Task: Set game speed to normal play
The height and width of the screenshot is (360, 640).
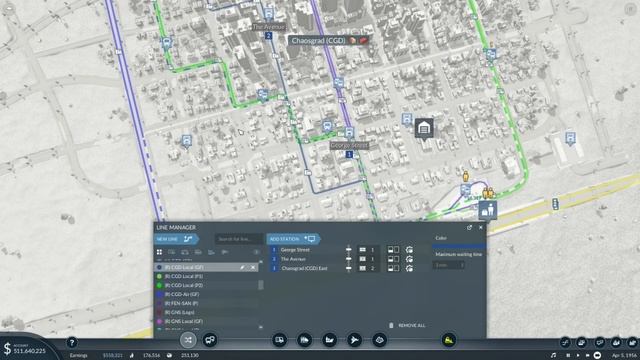Action: [578, 356]
